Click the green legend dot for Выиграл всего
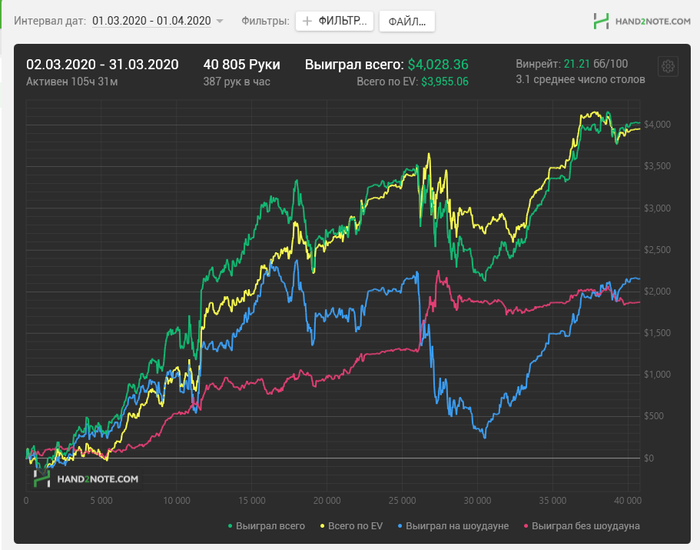 click(230, 526)
